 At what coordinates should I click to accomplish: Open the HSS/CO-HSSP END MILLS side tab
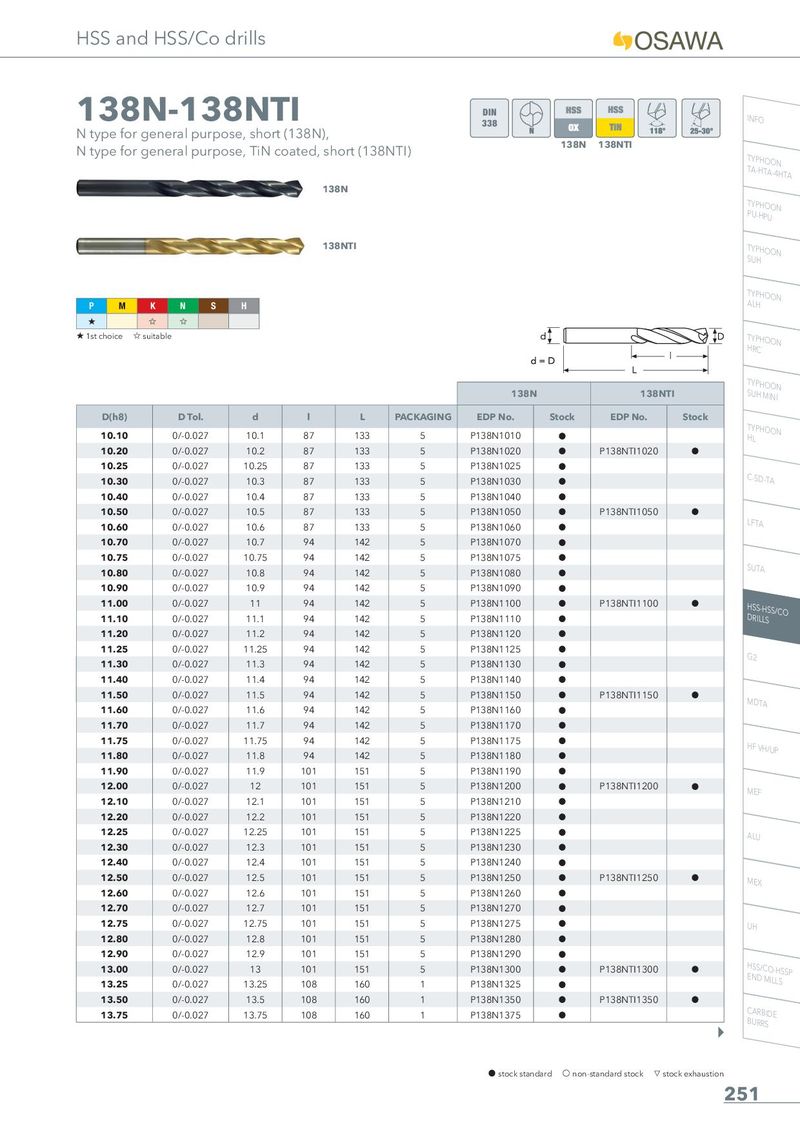770,973
